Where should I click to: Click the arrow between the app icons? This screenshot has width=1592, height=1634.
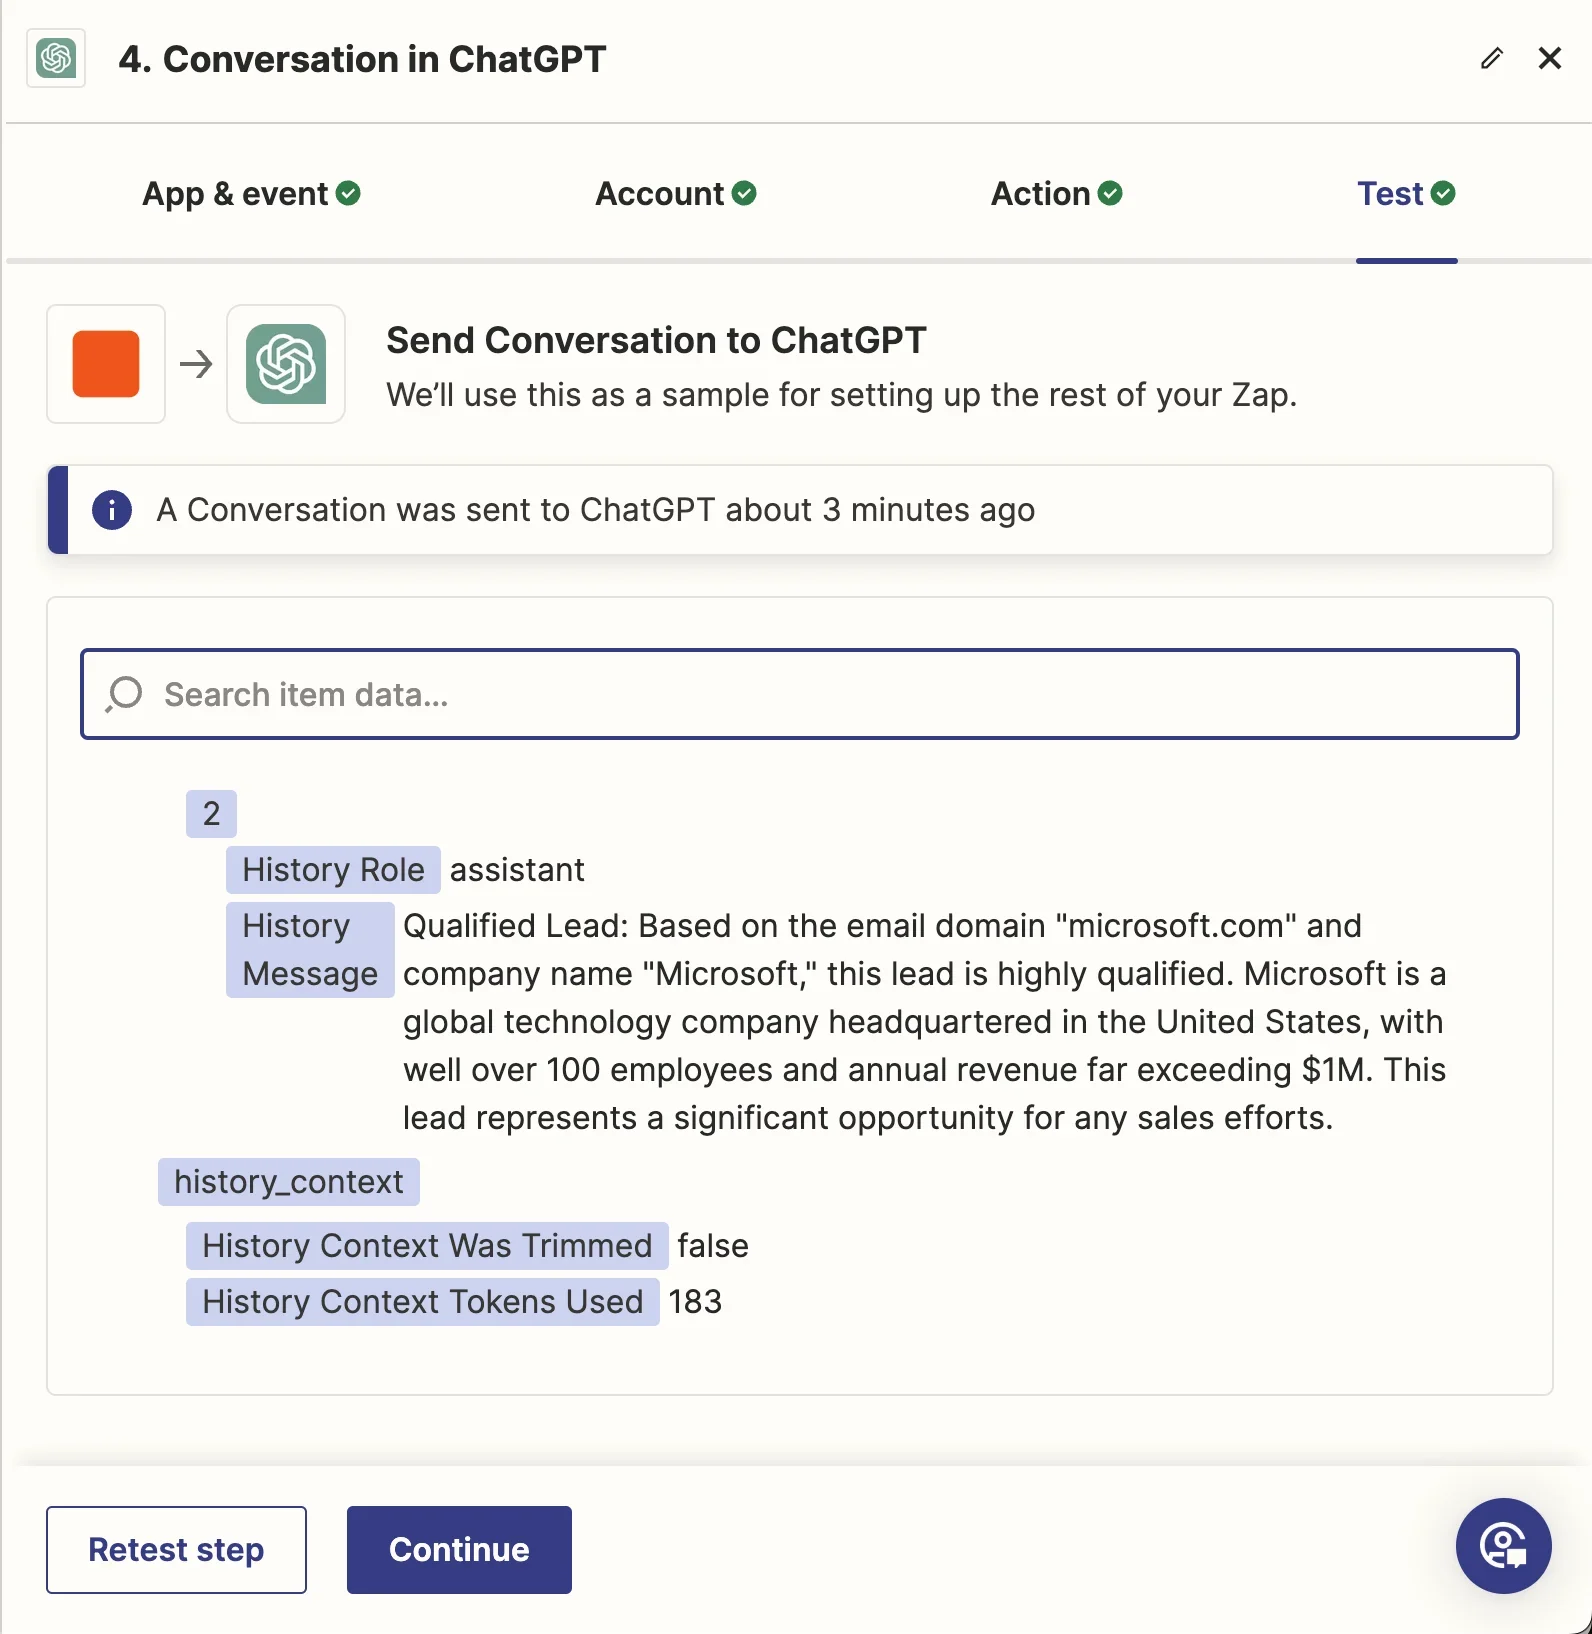coord(196,364)
